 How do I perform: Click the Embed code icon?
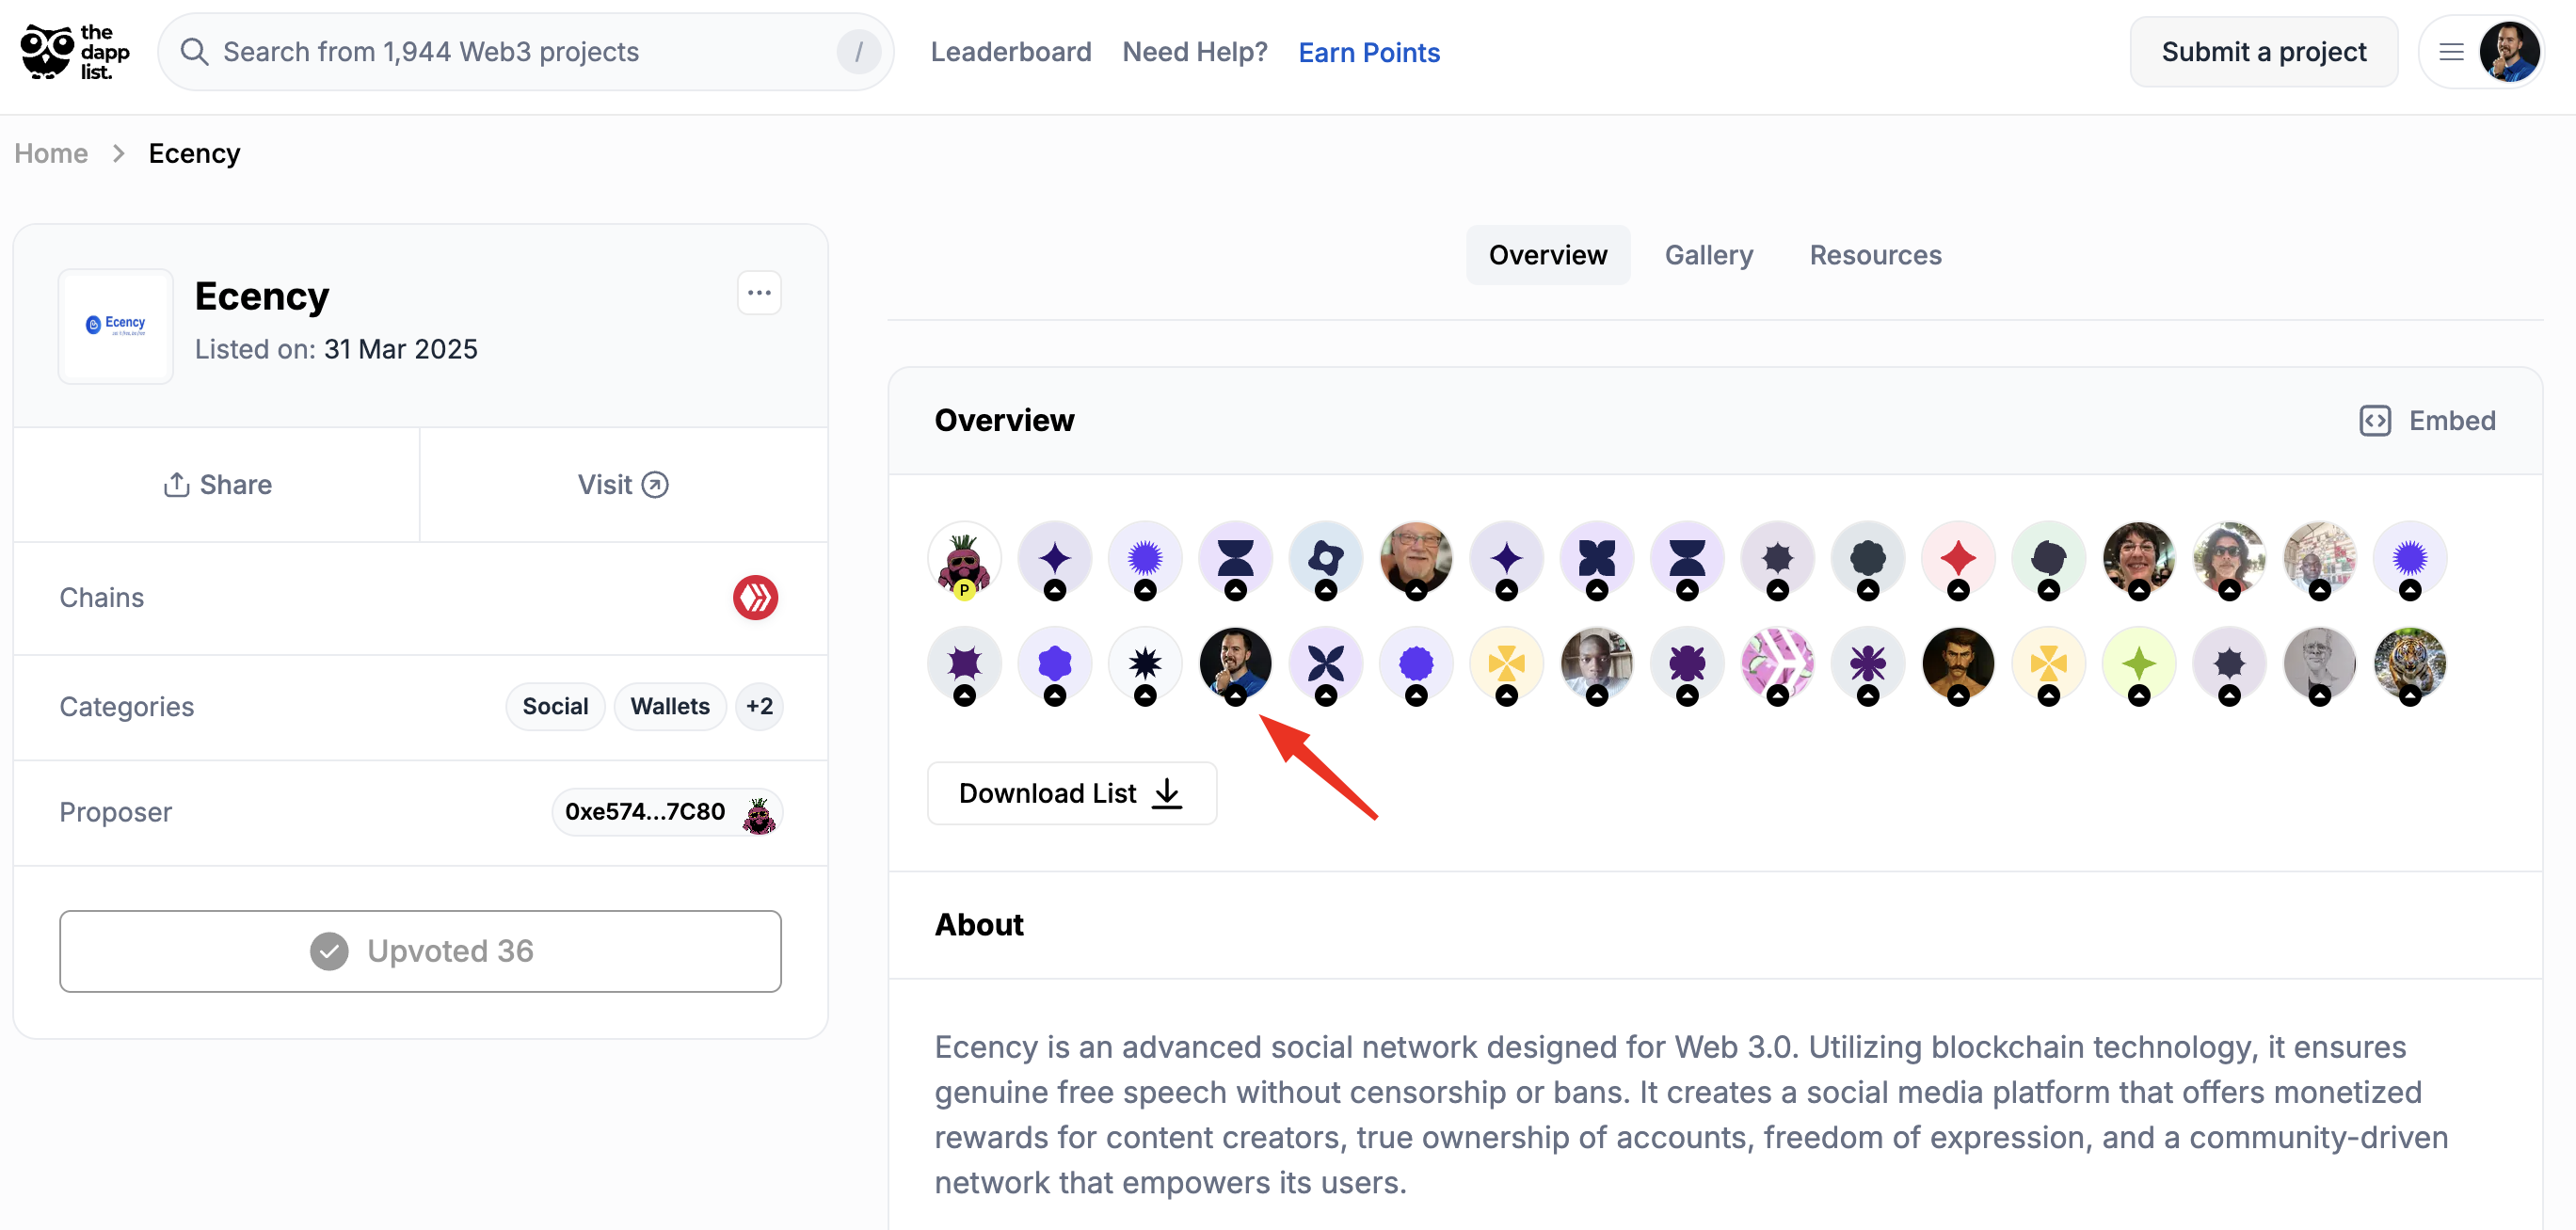2375,421
